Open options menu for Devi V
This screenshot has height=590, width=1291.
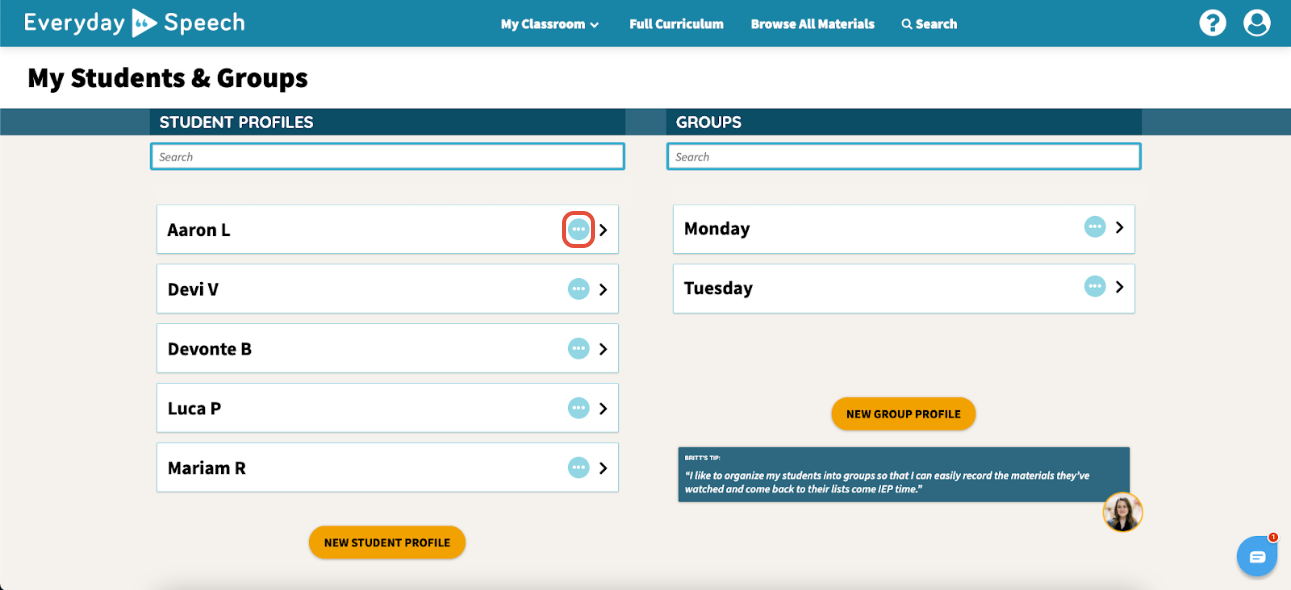pos(578,289)
